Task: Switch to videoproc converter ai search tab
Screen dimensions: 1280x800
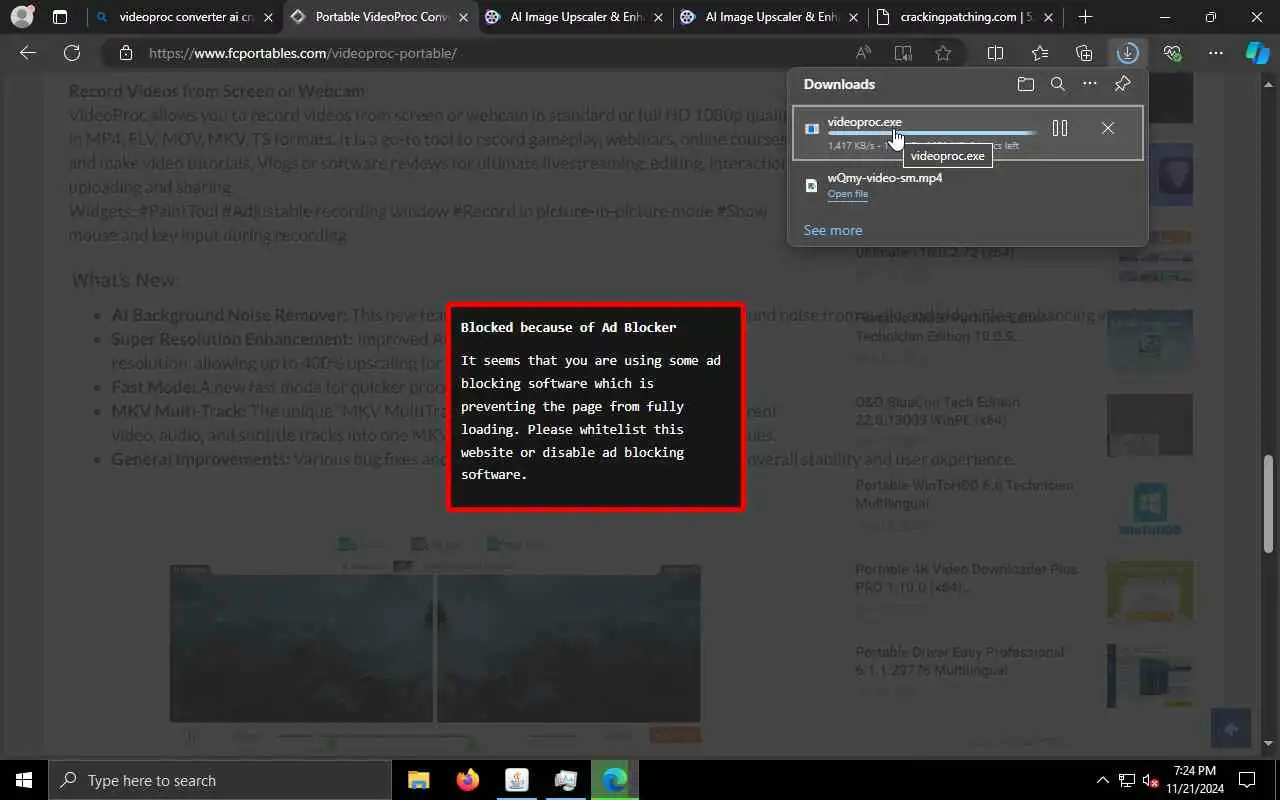Action: tap(186, 17)
